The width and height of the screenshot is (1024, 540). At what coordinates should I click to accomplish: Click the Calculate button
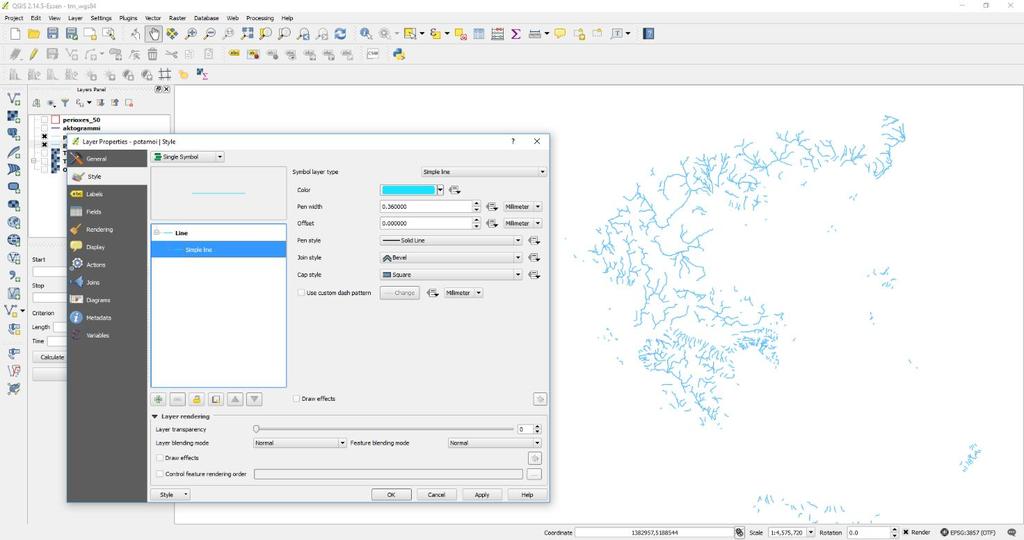(50, 357)
